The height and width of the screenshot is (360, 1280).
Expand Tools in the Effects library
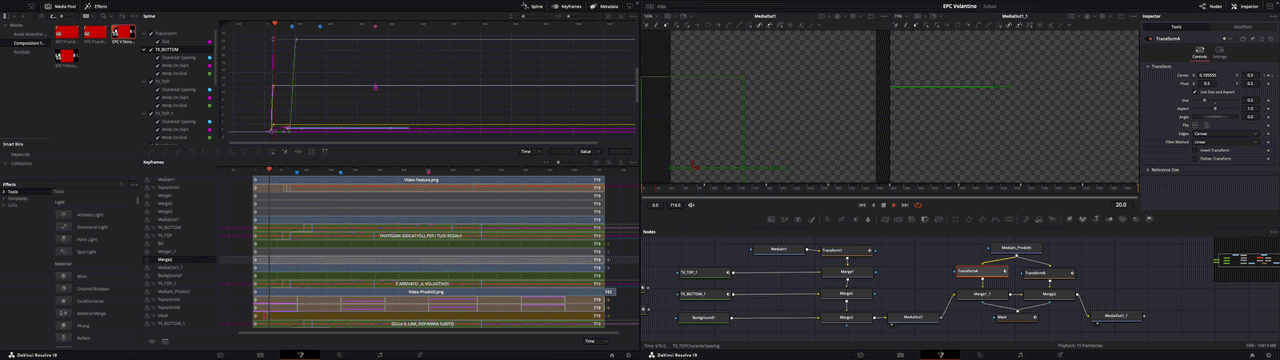[x=4, y=191]
